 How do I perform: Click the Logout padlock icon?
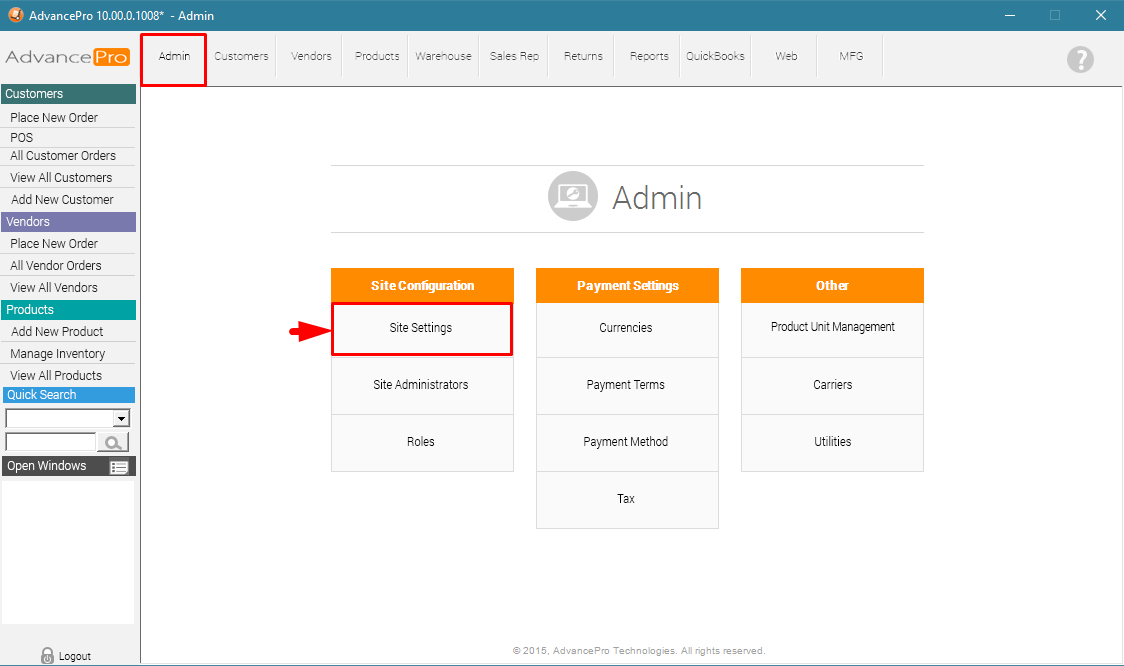(x=47, y=656)
